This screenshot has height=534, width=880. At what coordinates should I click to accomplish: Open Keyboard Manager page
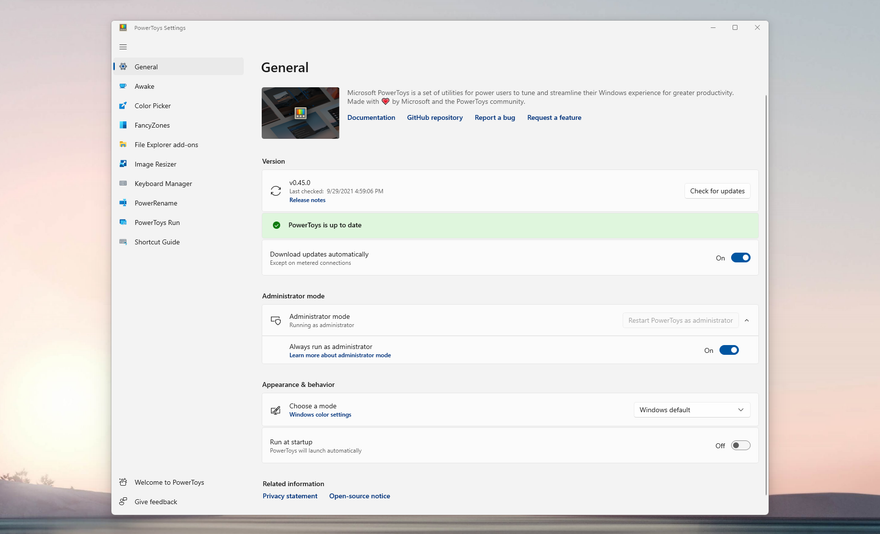coord(178,184)
